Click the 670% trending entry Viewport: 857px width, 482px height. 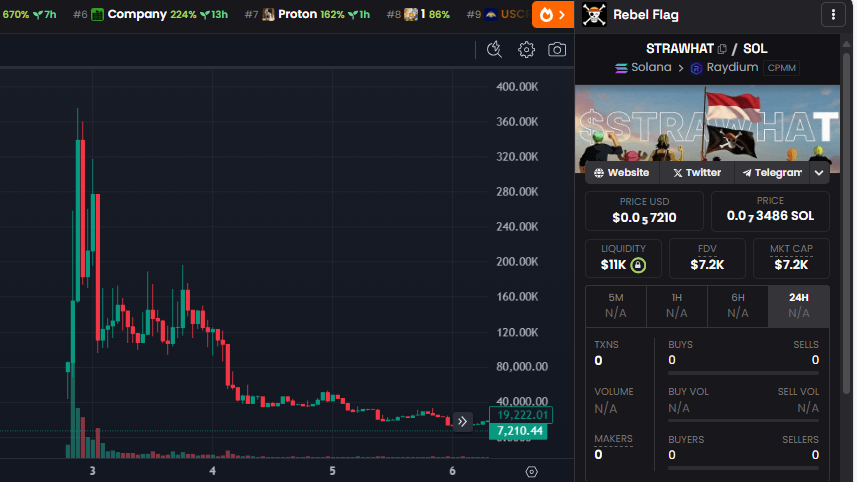[28, 15]
